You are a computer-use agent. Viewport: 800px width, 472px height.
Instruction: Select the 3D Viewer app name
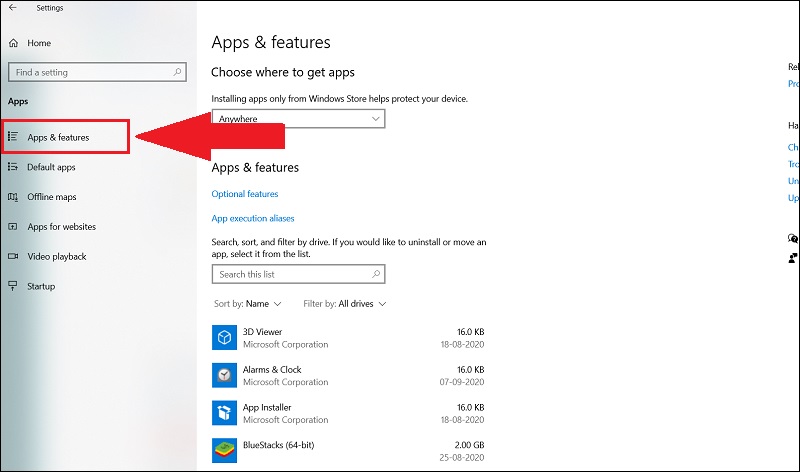click(x=262, y=332)
